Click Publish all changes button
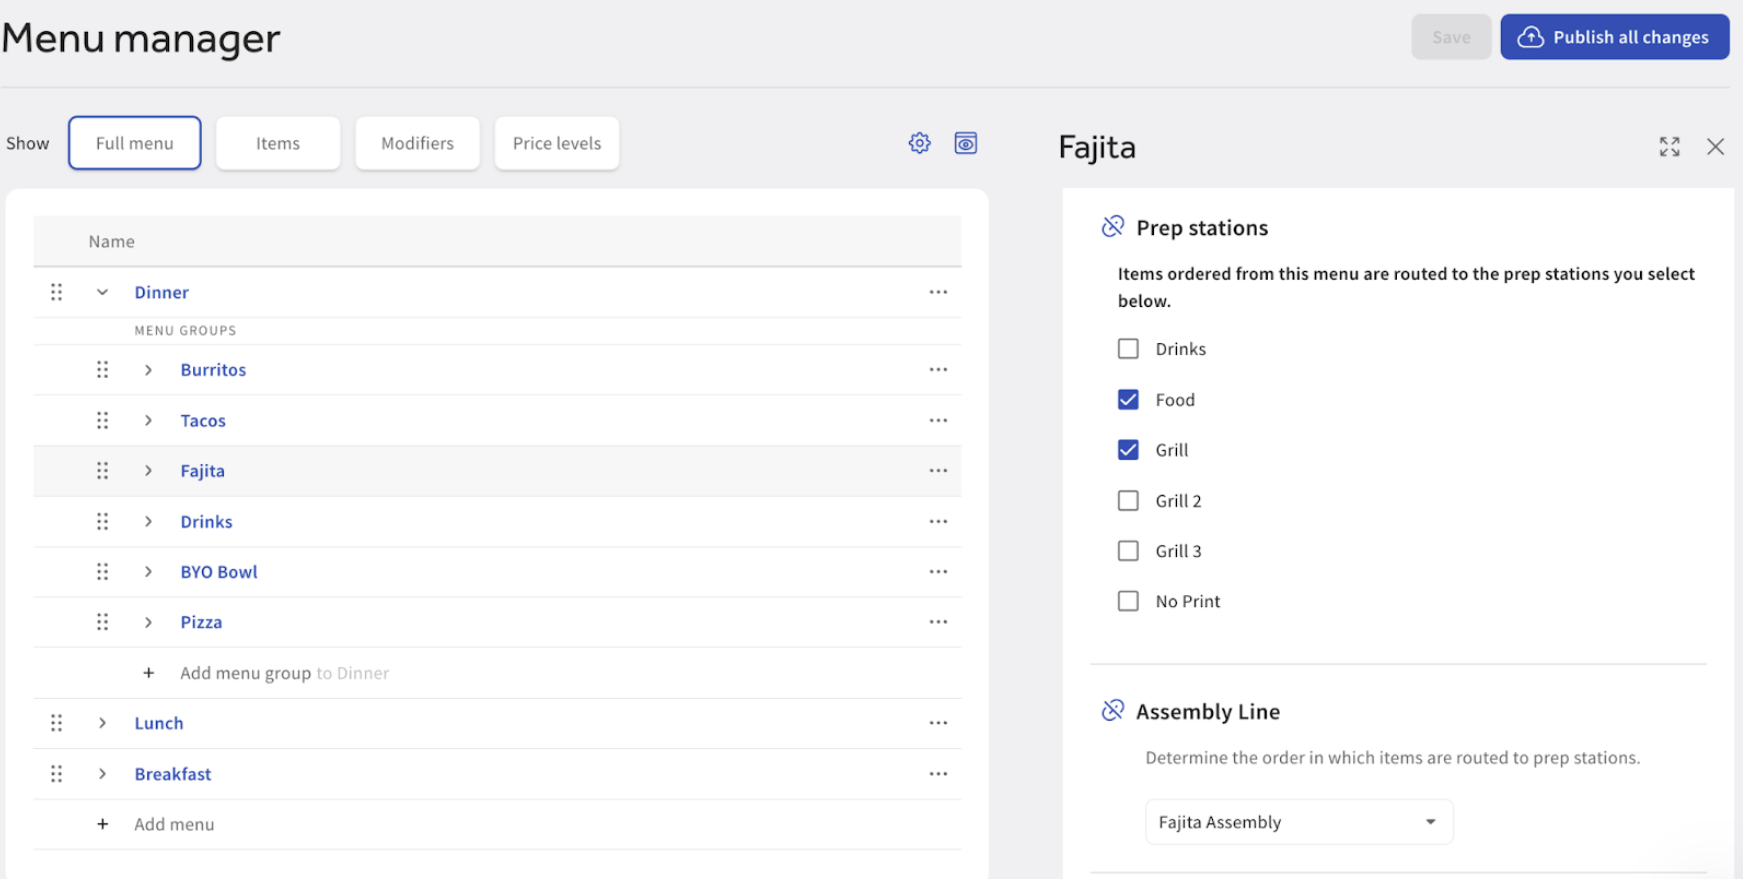Screen dimensions: 1743x879 [x=1614, y=37]
